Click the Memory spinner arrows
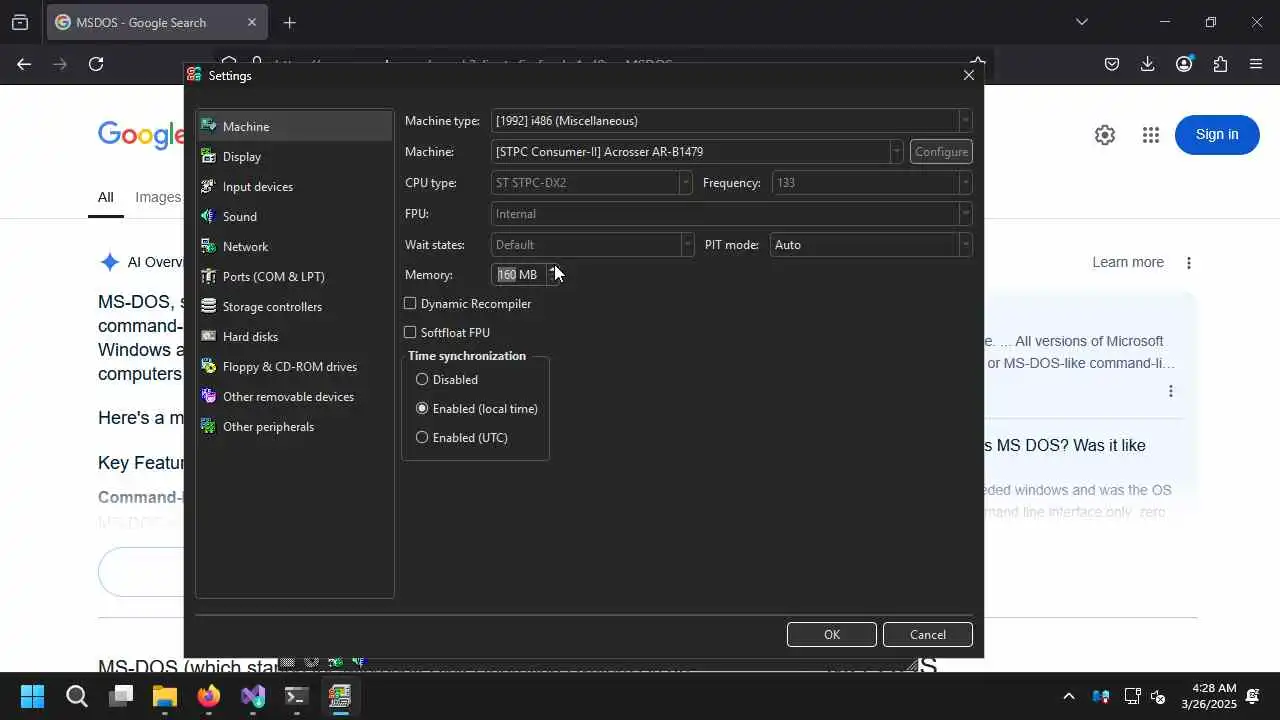 554,275
